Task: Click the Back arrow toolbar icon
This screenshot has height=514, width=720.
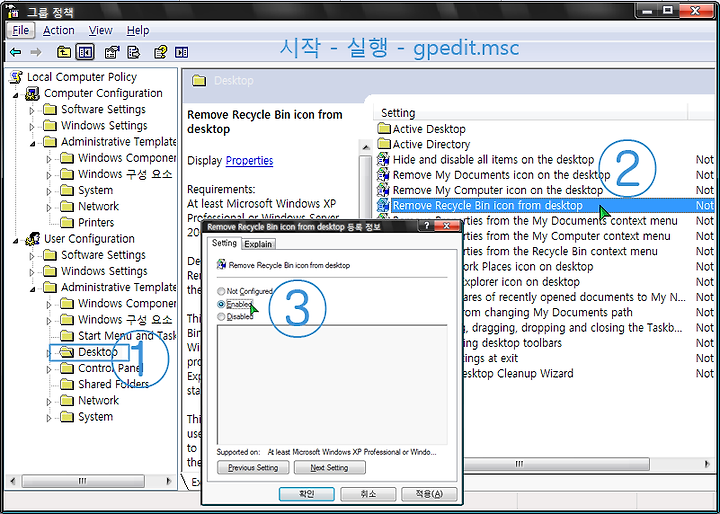Action: (16, 52)
